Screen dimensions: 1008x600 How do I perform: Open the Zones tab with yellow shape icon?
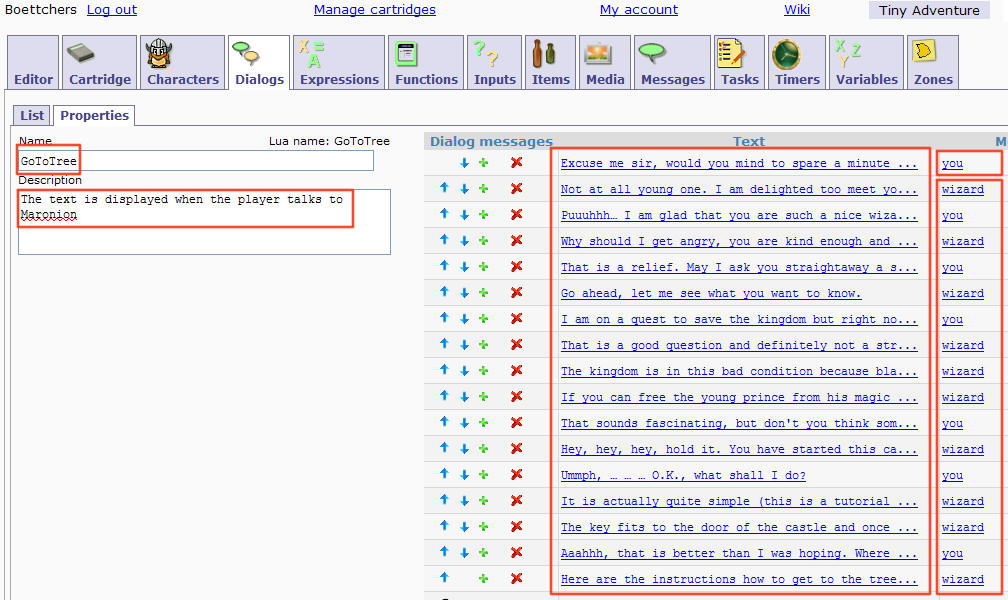click(x=933, y=63)
